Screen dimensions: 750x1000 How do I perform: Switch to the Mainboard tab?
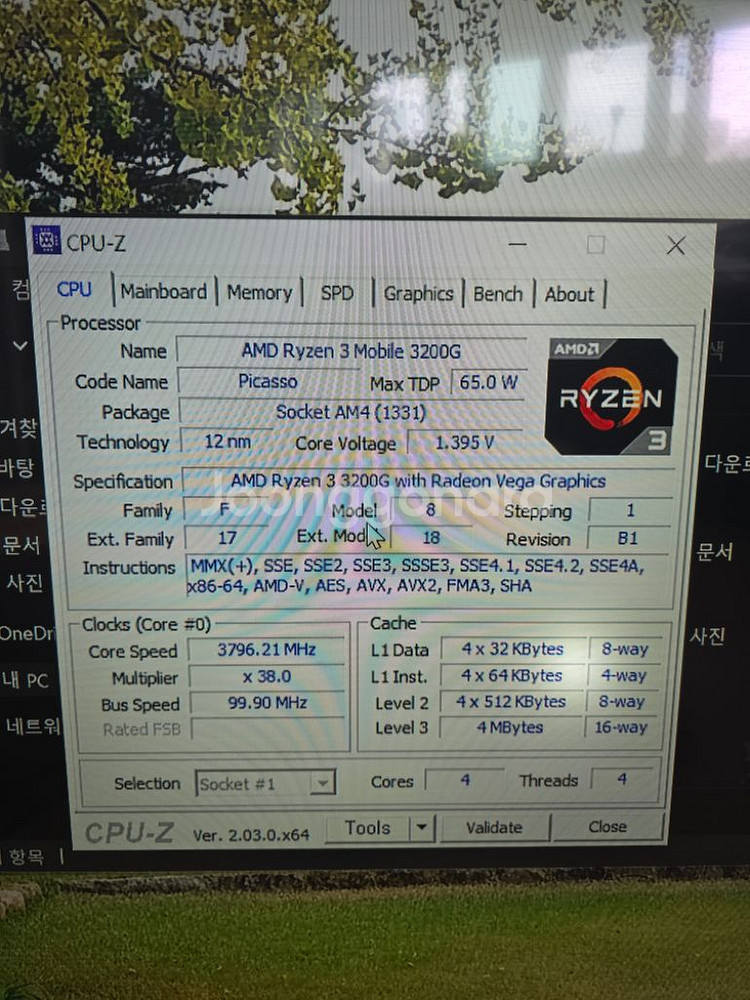(x=164, y=292)
